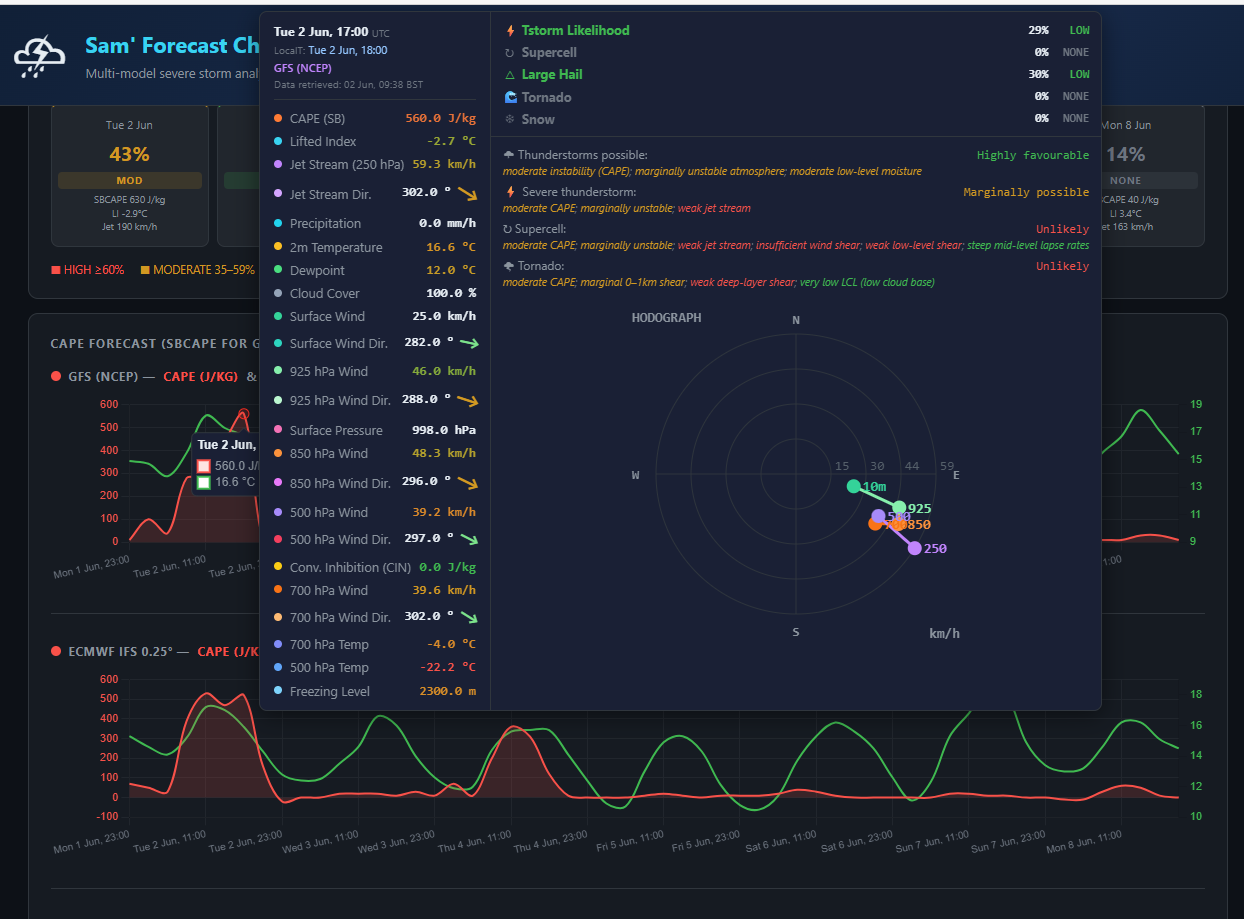Click the red HIGH ≥60% legend swatch

[56, 270]
